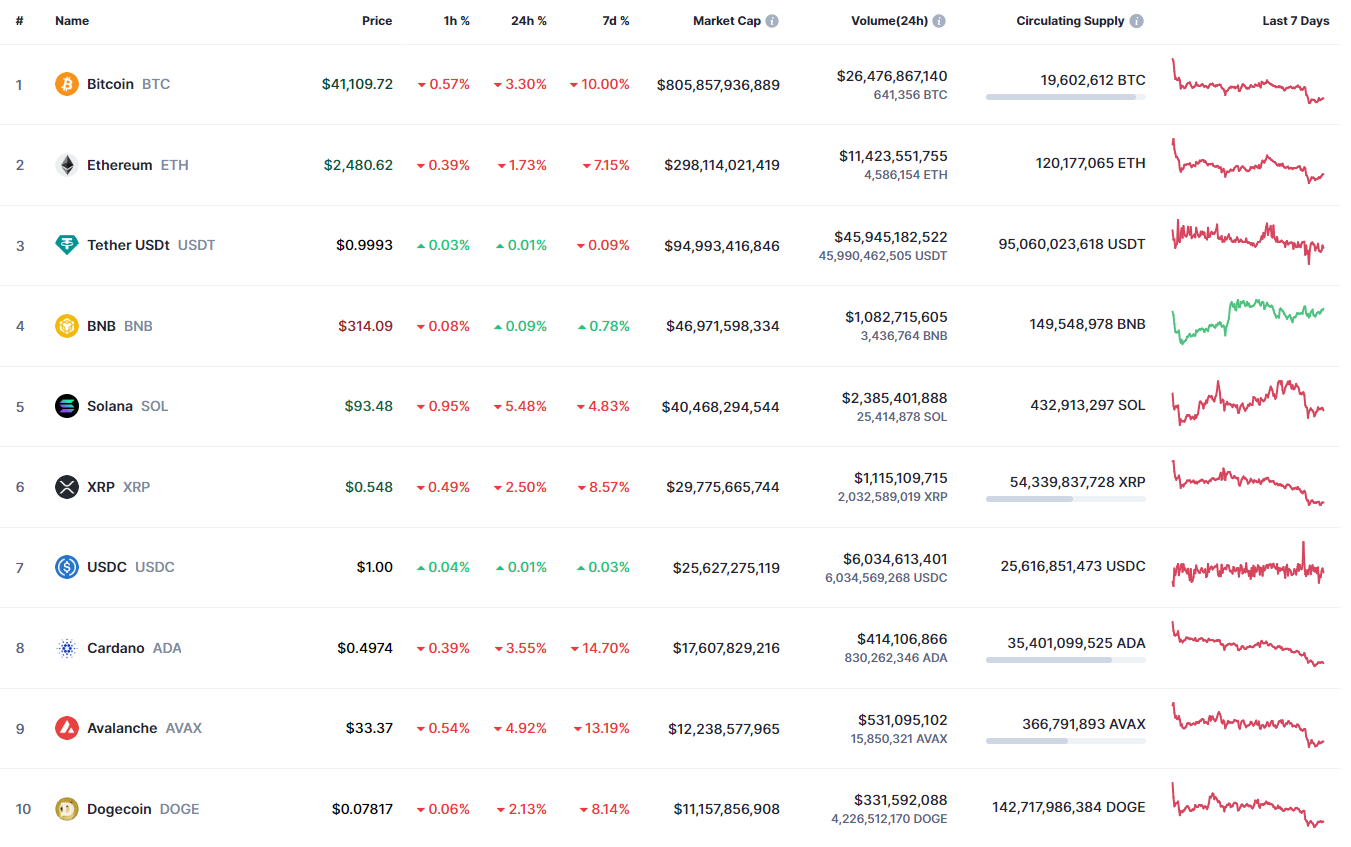Click XRP's circulating supply progress bar

click(1065, 498)
